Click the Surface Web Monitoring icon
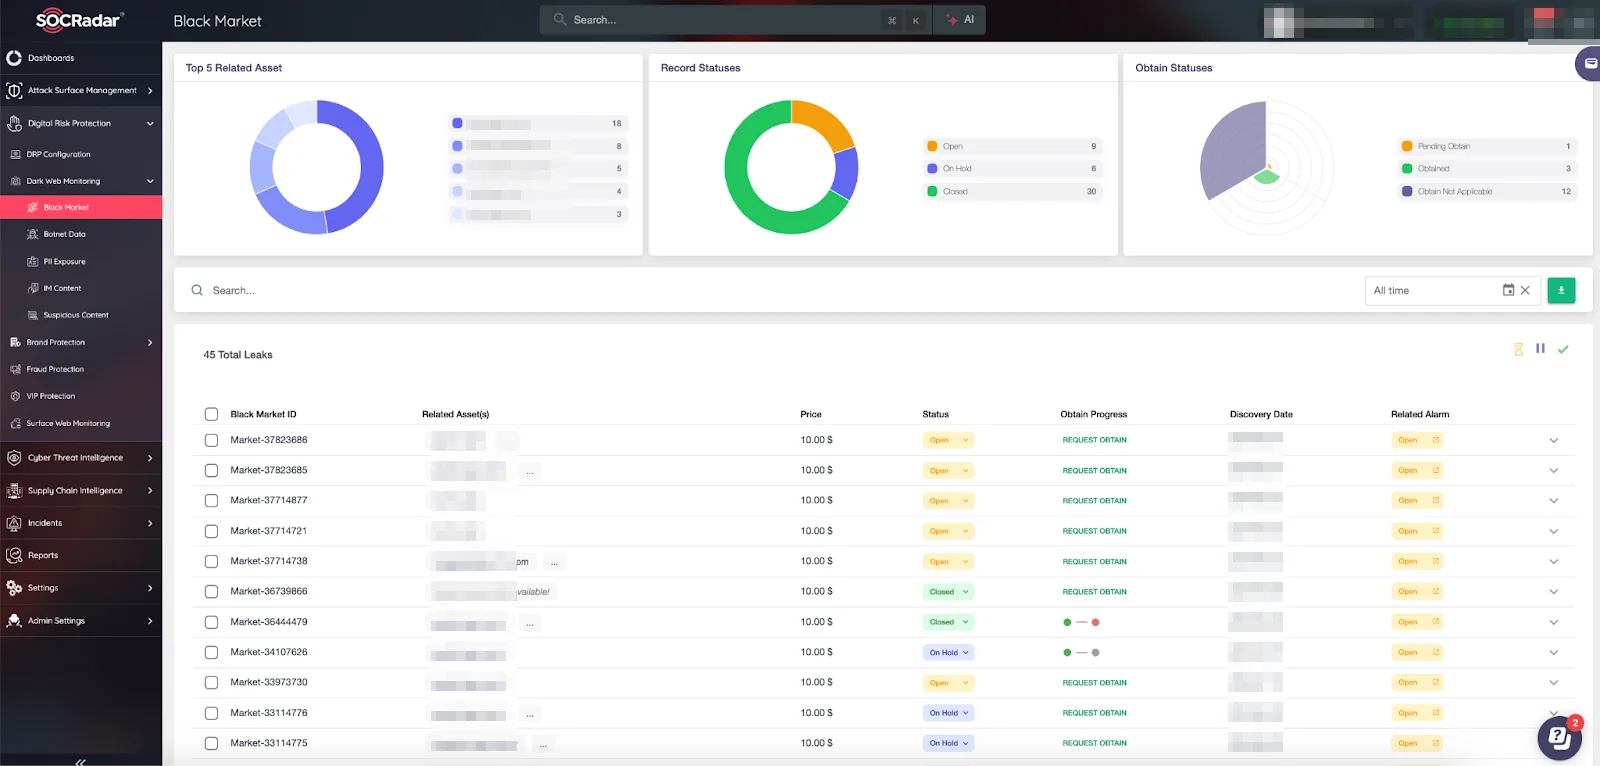 15,423
